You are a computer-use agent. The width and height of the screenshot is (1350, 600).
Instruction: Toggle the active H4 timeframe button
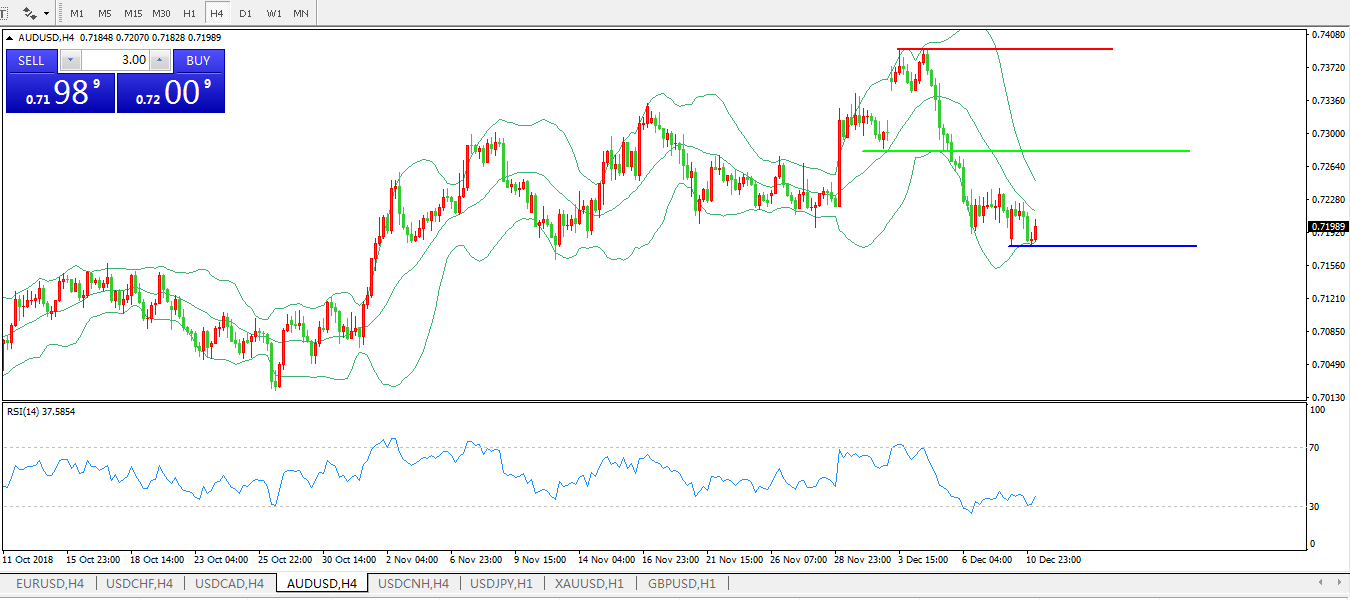tap(217, 14)
